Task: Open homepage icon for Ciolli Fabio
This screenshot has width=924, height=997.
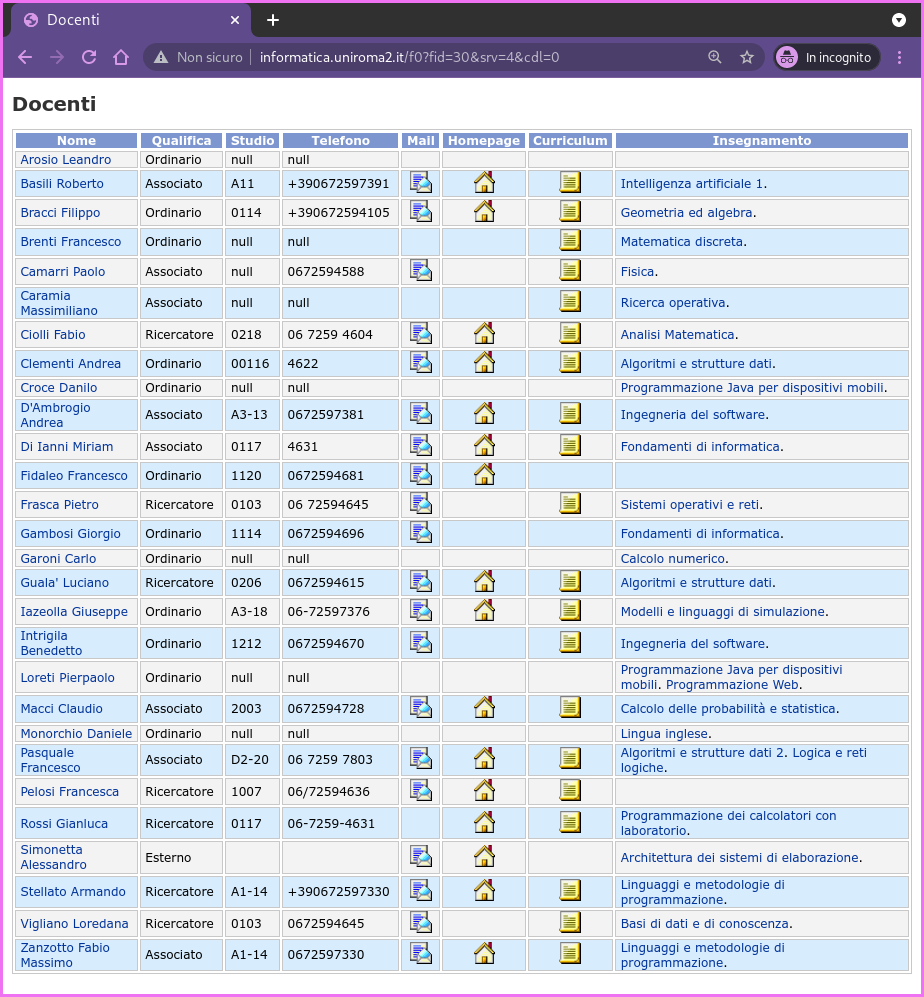Action: (484, 333)
